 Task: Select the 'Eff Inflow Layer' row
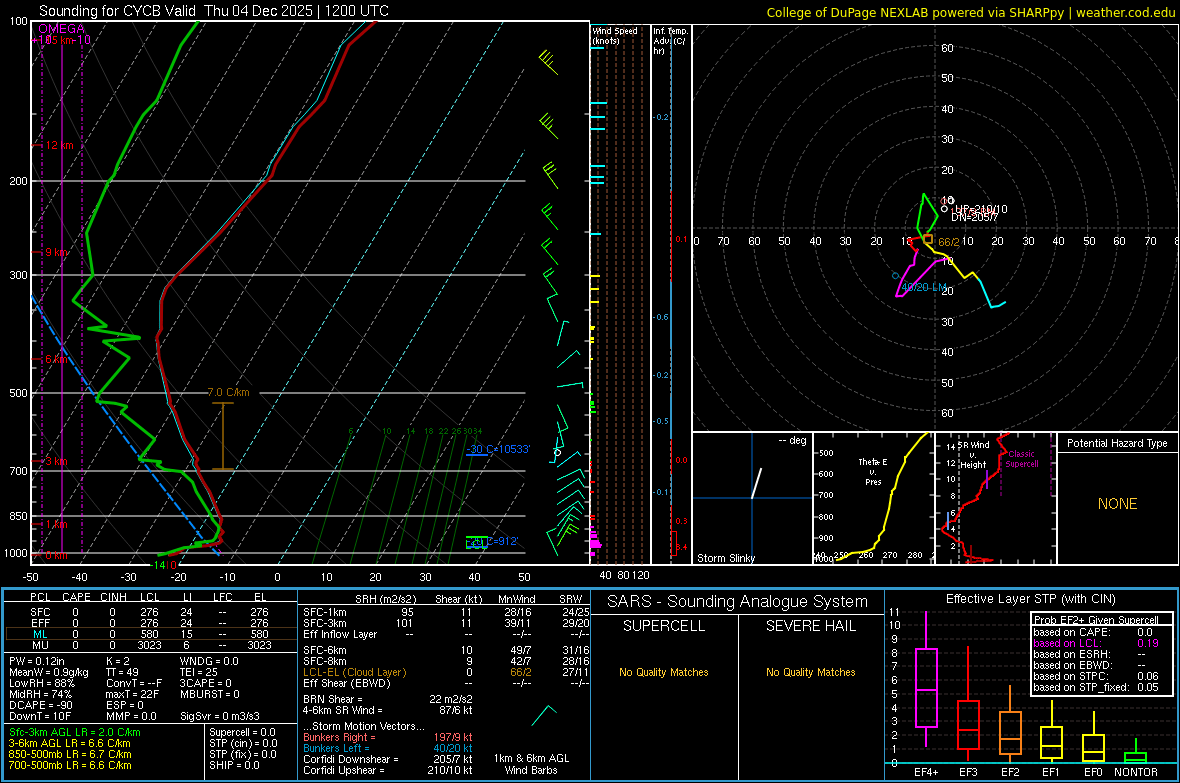point(446,634)
